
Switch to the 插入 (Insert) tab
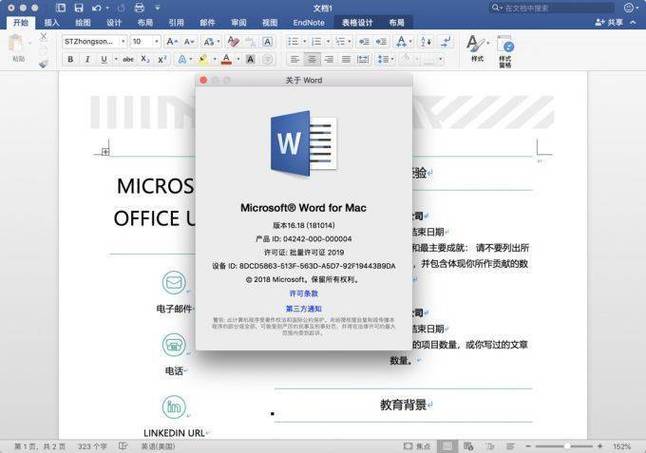pyautogui.click(x=51, y=23)
